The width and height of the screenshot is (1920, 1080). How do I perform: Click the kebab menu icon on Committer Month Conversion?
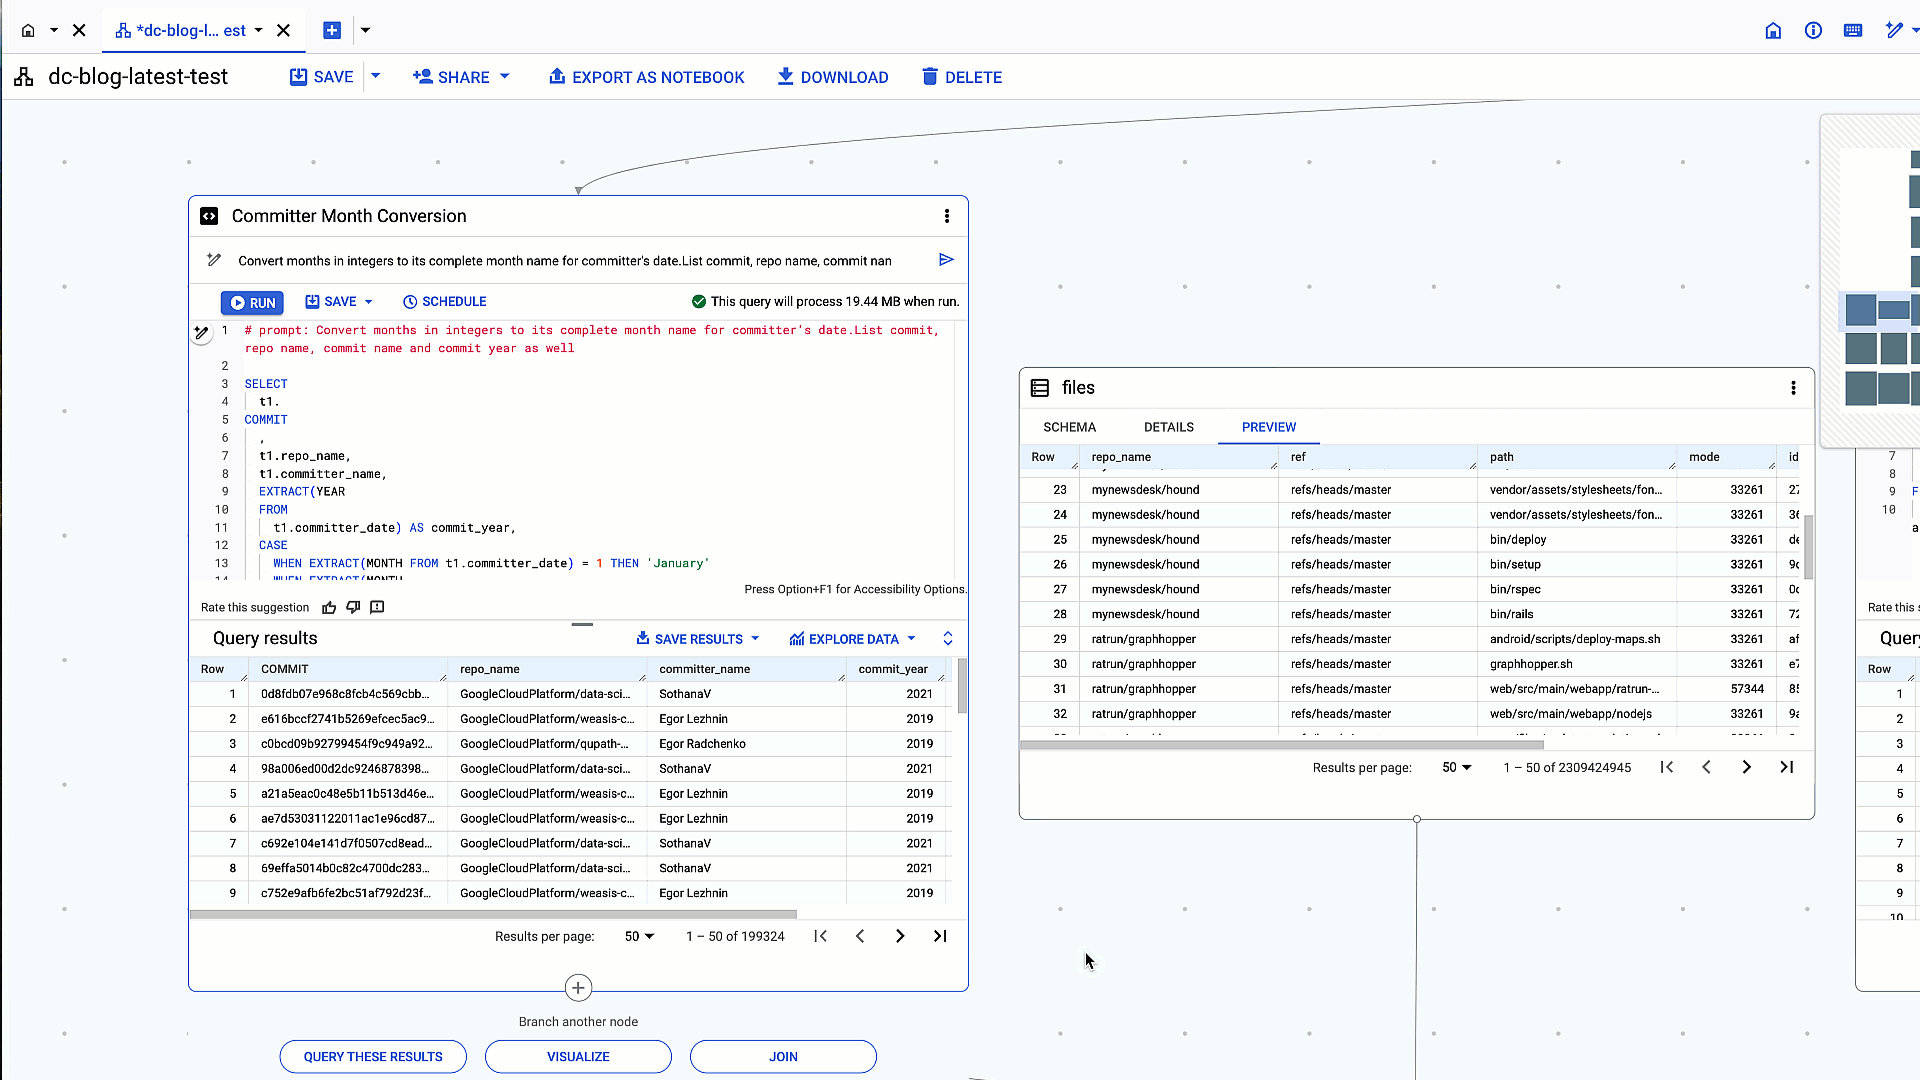[947, 216]
